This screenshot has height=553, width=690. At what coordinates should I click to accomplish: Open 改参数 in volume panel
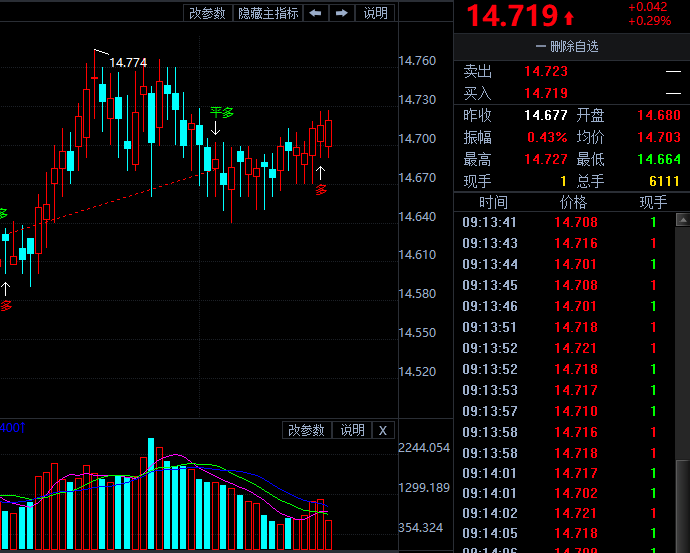click(306, 430)
